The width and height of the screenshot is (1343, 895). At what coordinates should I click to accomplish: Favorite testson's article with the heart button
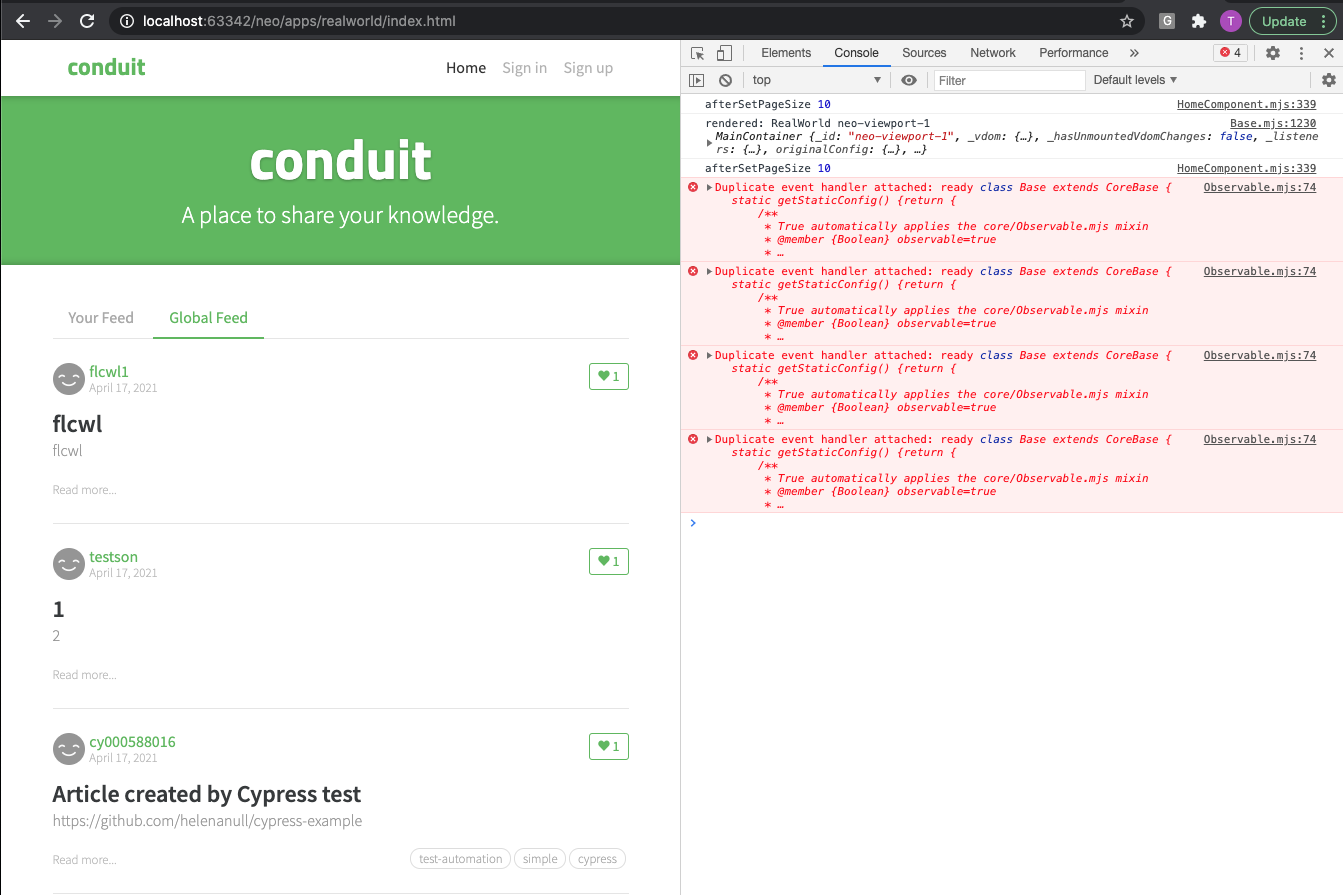click(x=609, y=562)
